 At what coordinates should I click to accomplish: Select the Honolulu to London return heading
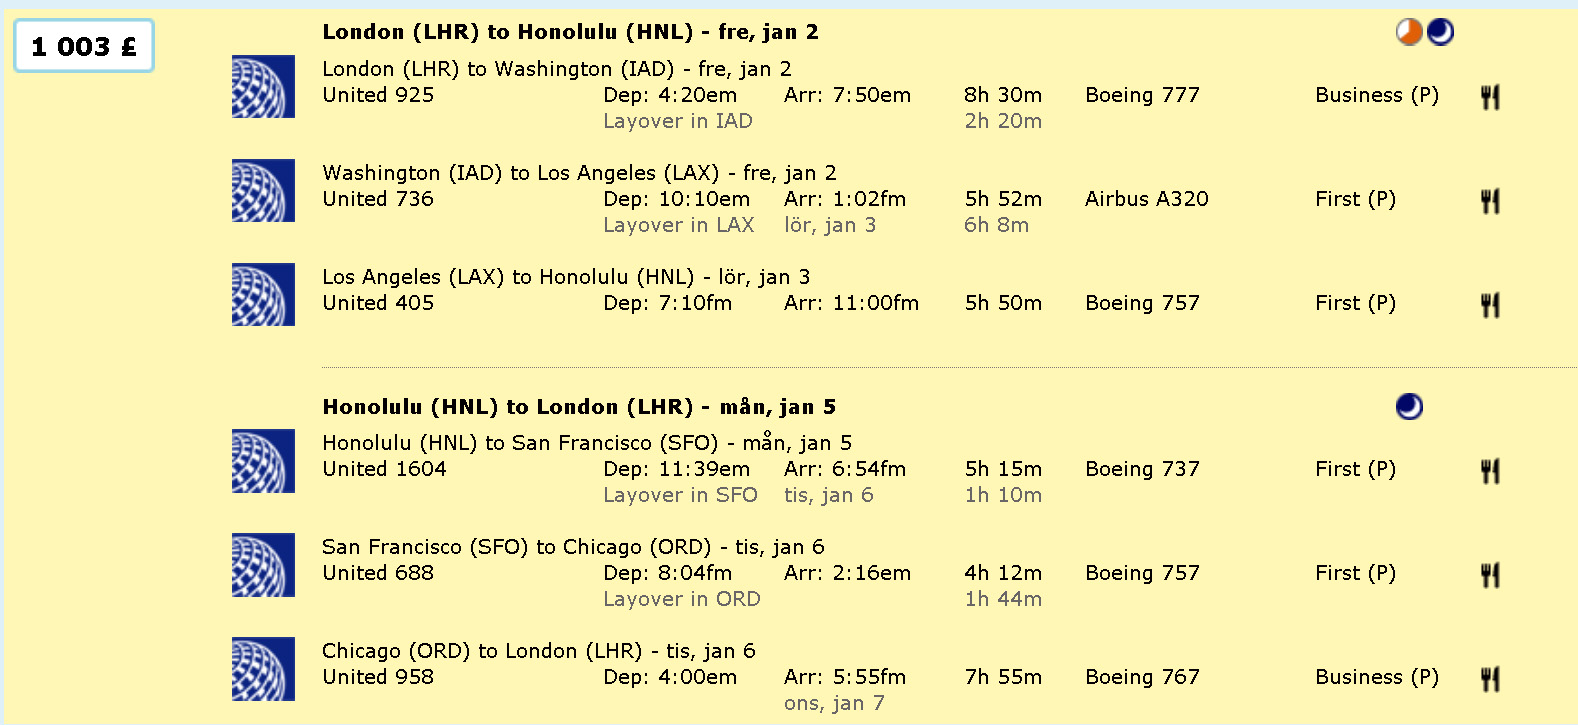coord(579,406)
